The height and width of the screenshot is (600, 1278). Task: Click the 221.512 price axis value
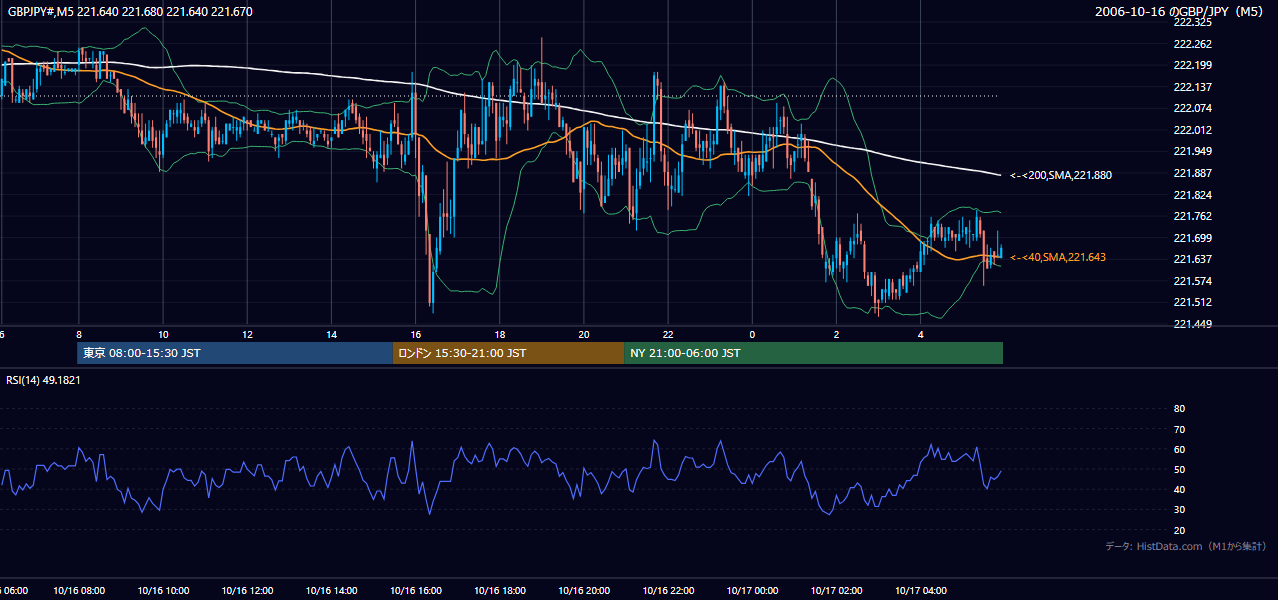(1192, 302)
